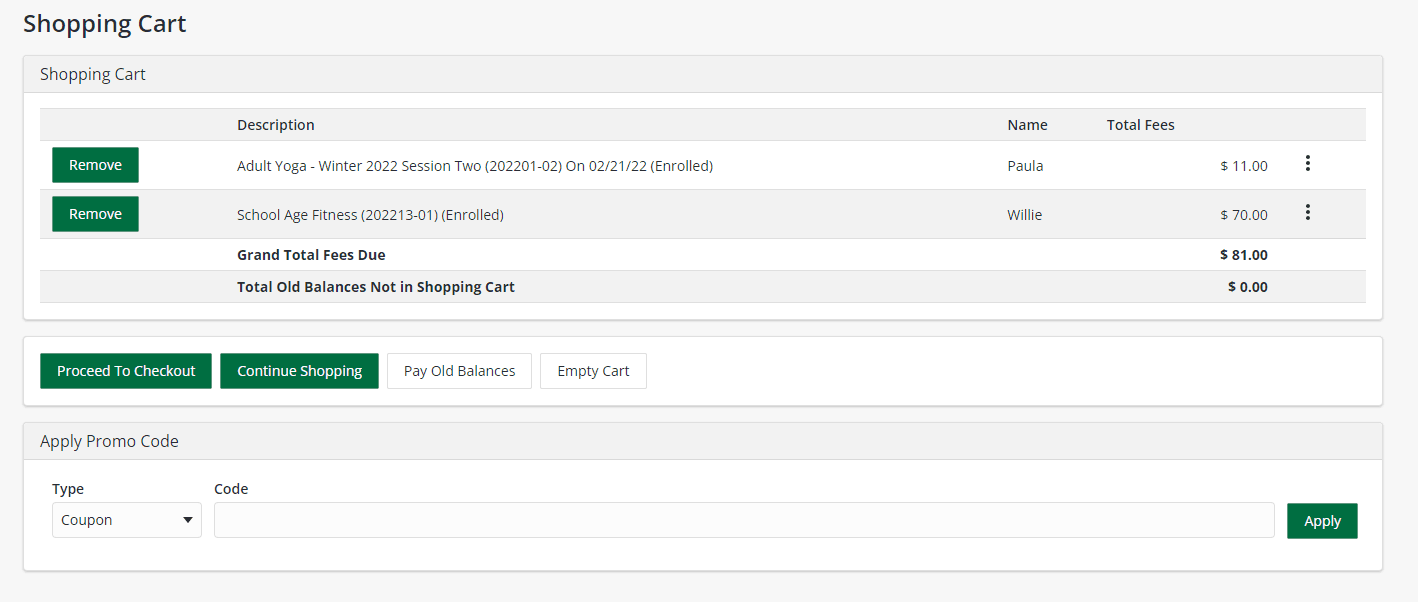Select Pay Old Balances
The image size is (1418, 602).
click(459, 371)
